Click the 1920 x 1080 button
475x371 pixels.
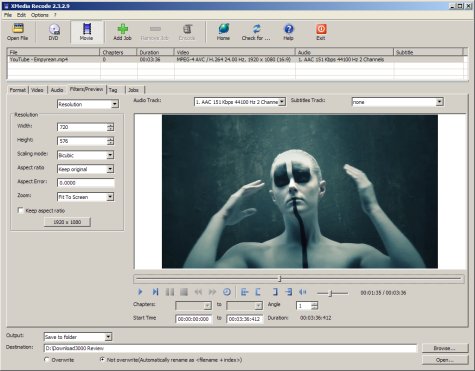point(67,222)
